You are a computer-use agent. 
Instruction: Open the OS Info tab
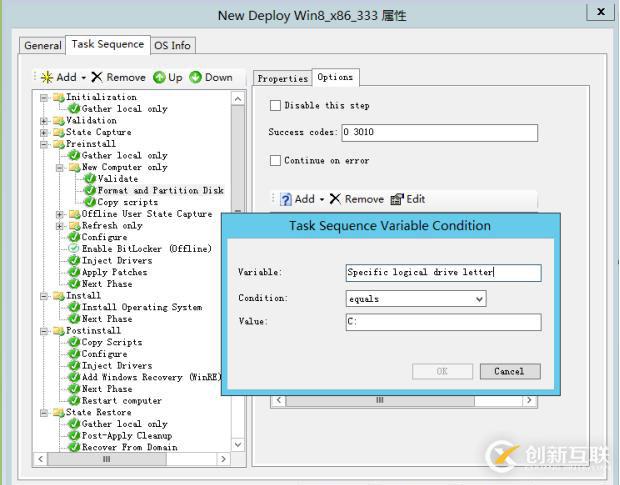pyautogui.click(x=172, y=45)
